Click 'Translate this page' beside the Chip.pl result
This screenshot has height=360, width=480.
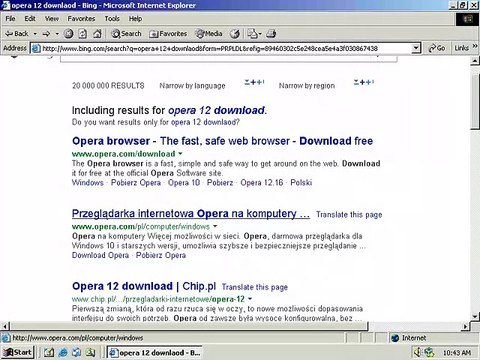(x=255, y=287)
